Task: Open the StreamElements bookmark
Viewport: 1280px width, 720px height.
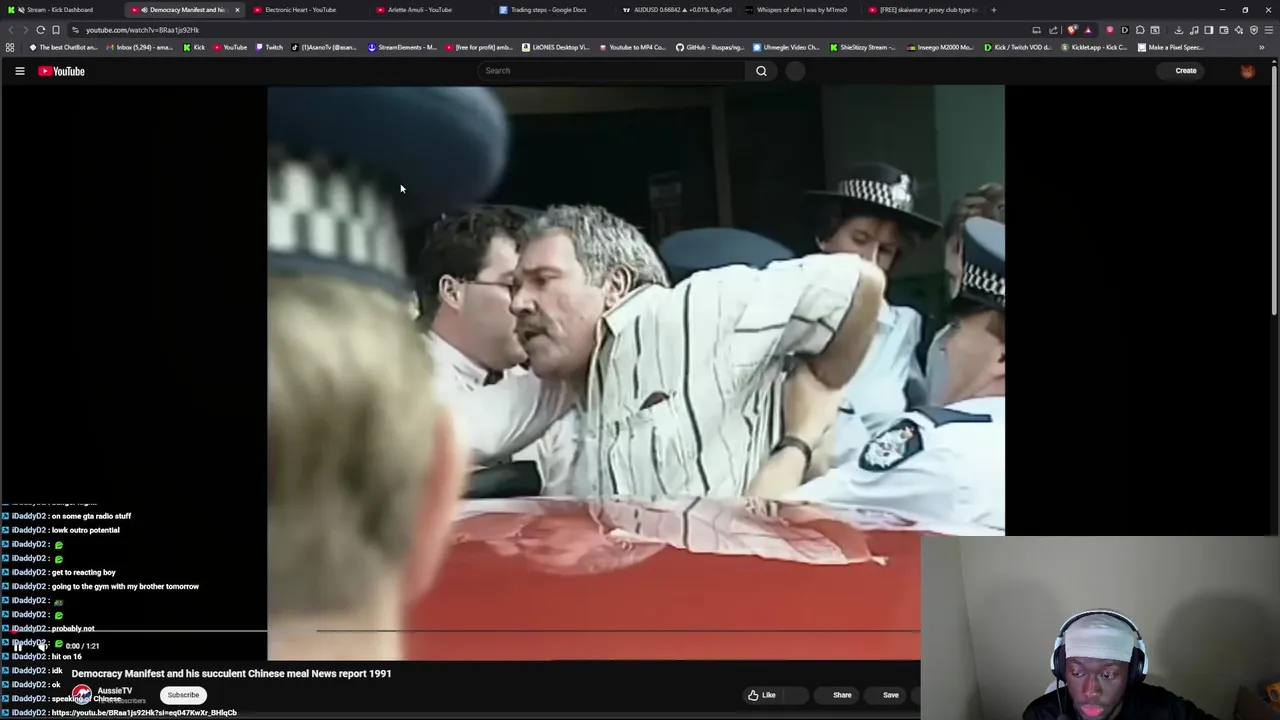Action: click(403, 47)
